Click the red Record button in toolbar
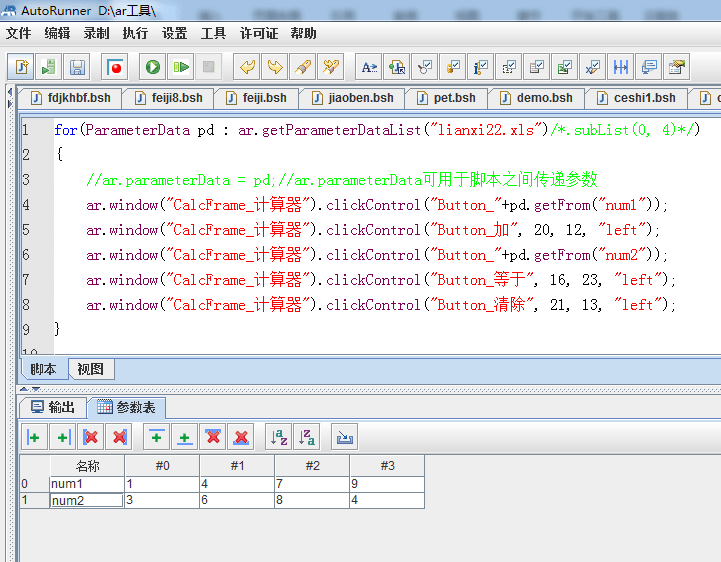The width and height of the screenshot is (721, 562). tap(115, 67)
